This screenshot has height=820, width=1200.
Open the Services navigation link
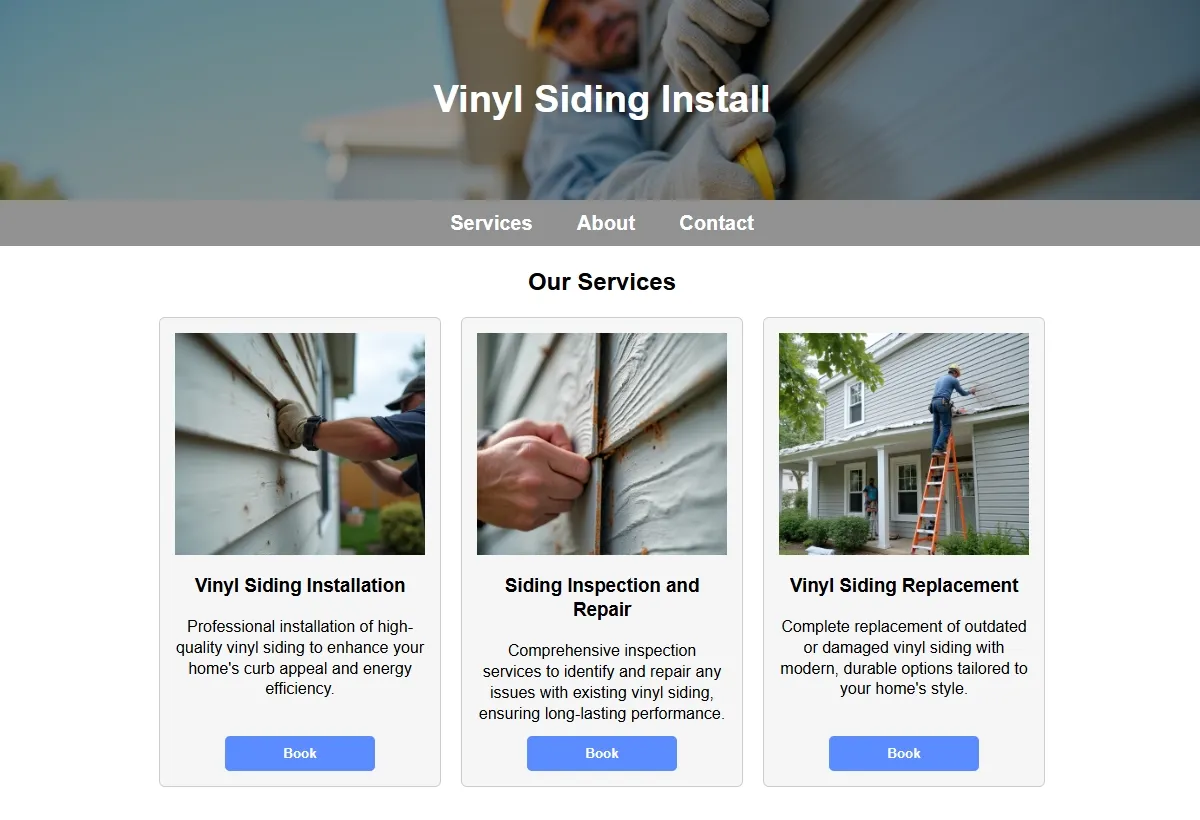[x=491, y=223]
